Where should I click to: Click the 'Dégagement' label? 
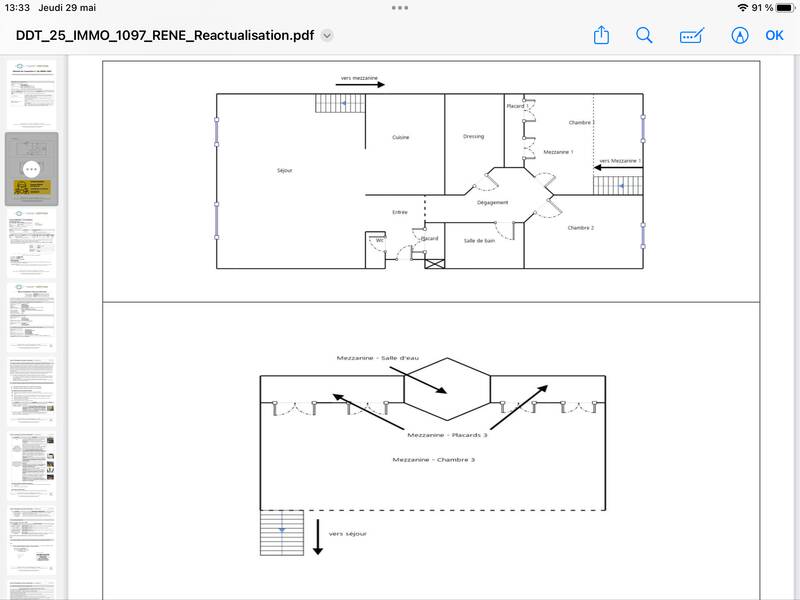tap(492, 203)
